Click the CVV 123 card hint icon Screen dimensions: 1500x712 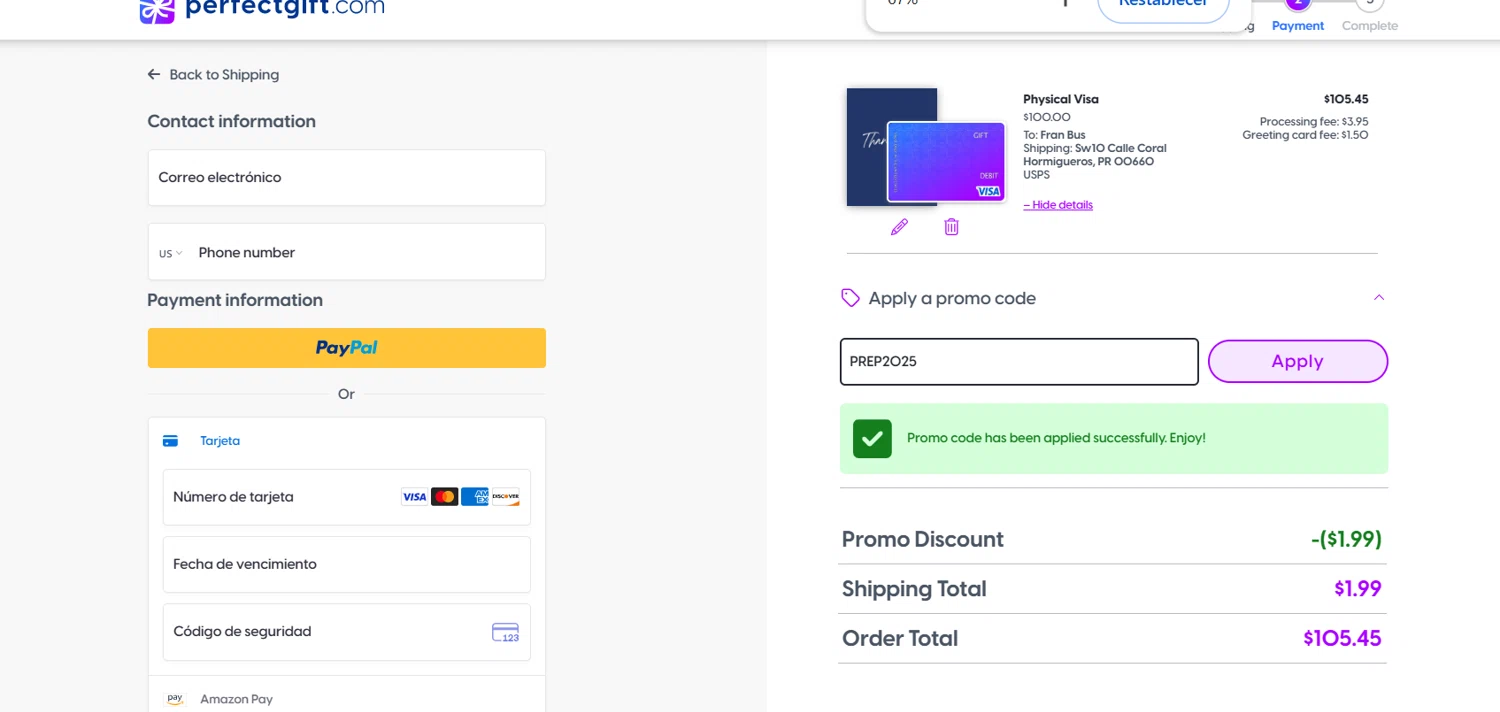point(505,632)
